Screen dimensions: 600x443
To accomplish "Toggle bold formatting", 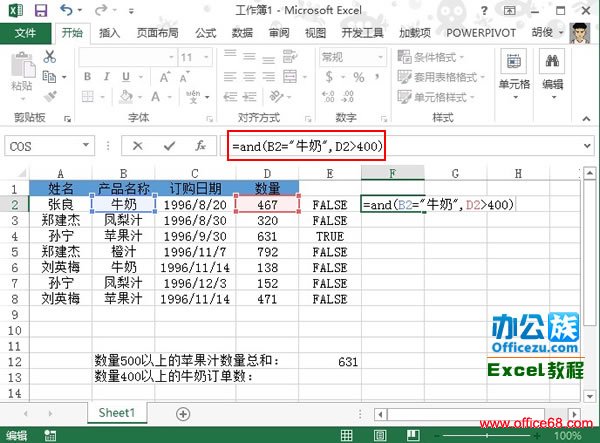I will pyautogui.click(x=88, y=77).
